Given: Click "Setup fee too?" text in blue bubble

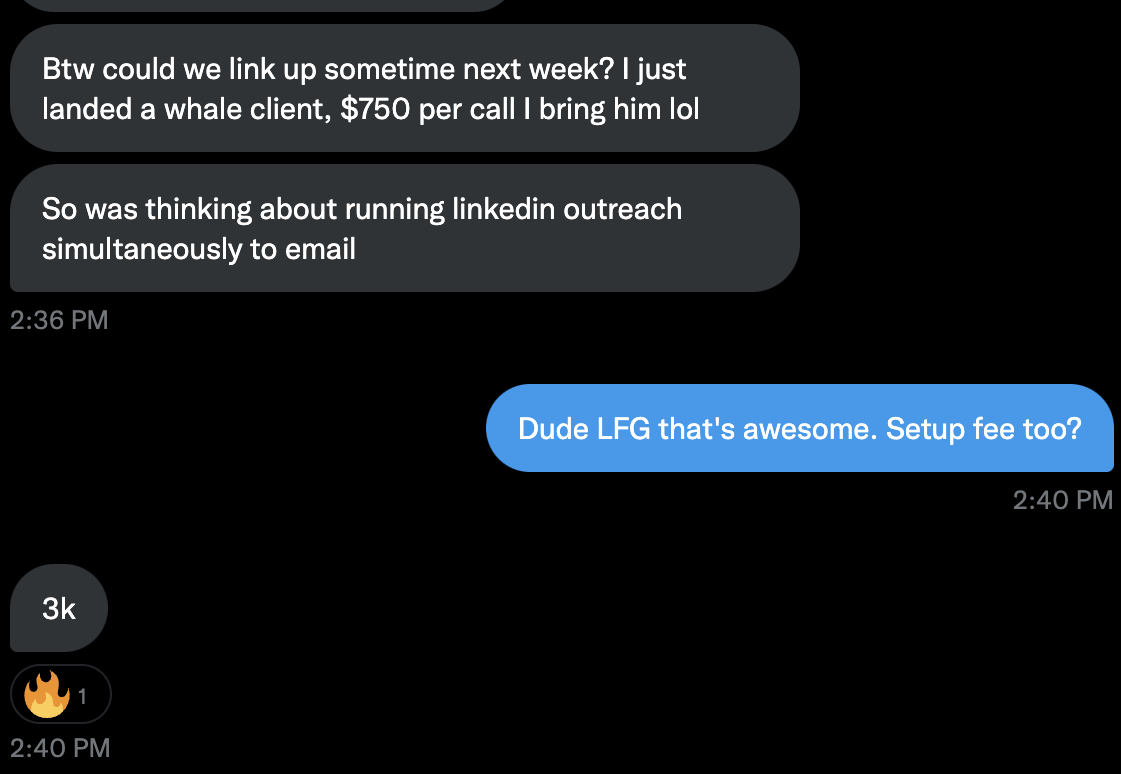Looking at the screenshot, I should 984,429.
